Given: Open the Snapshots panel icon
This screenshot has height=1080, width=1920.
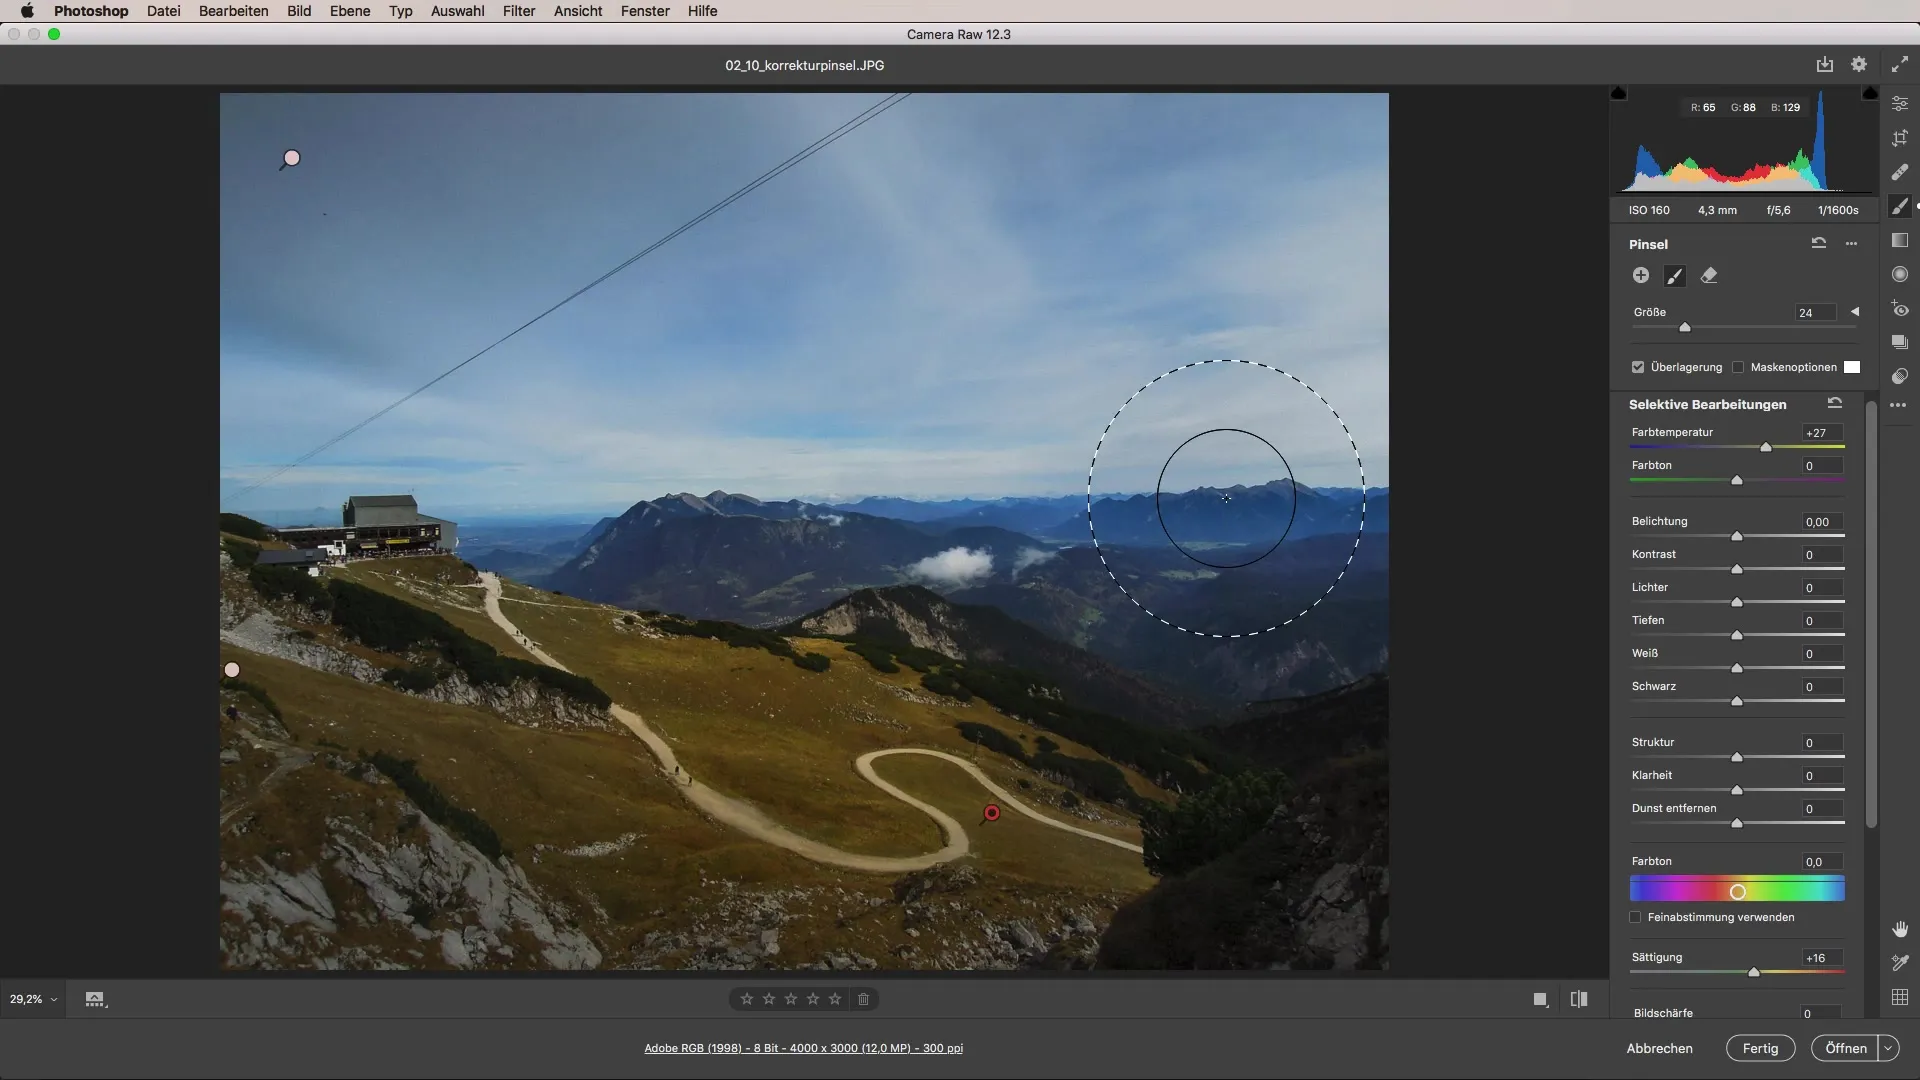Looking at the screenshot, I should click(x=1900, y=342).
